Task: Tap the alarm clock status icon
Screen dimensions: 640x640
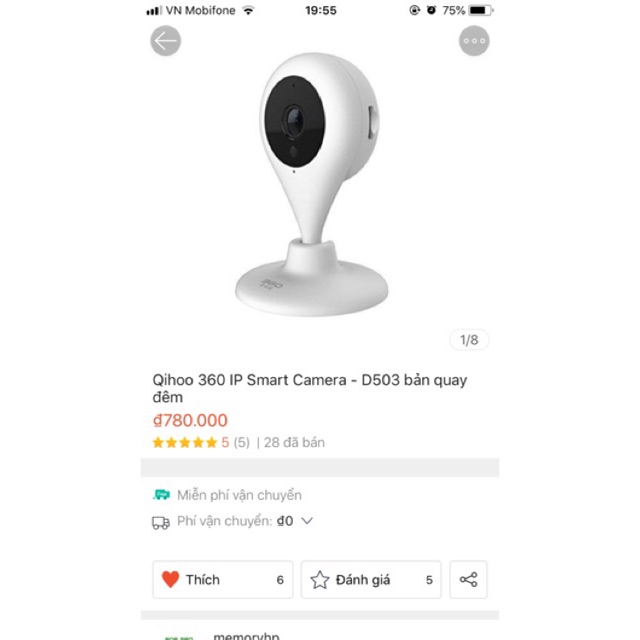Action: tap(431, 10)
